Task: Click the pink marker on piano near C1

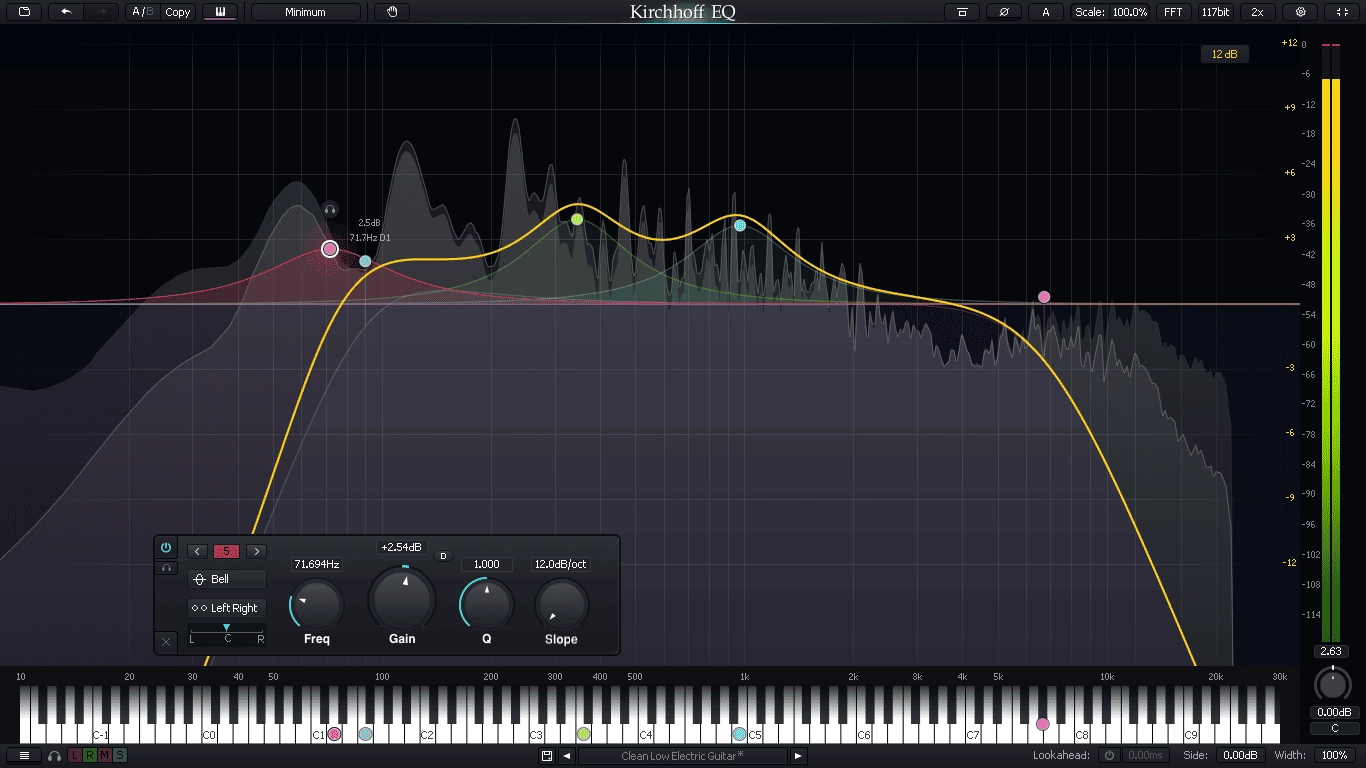Action: click(x=335, y=734)
